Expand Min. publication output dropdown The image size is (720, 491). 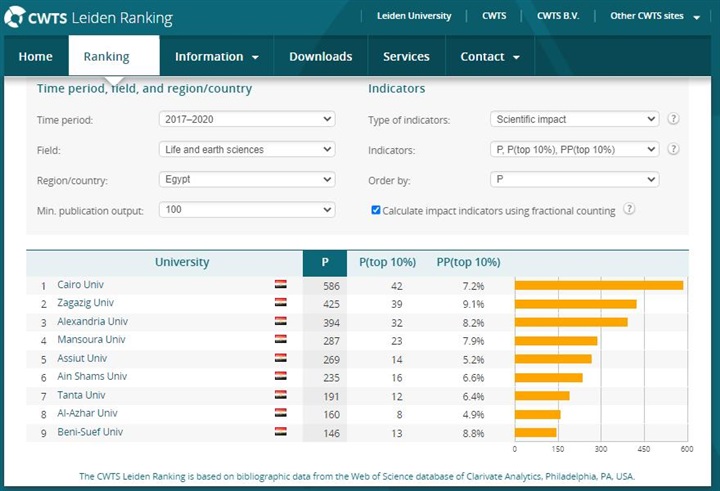point(246,210)
